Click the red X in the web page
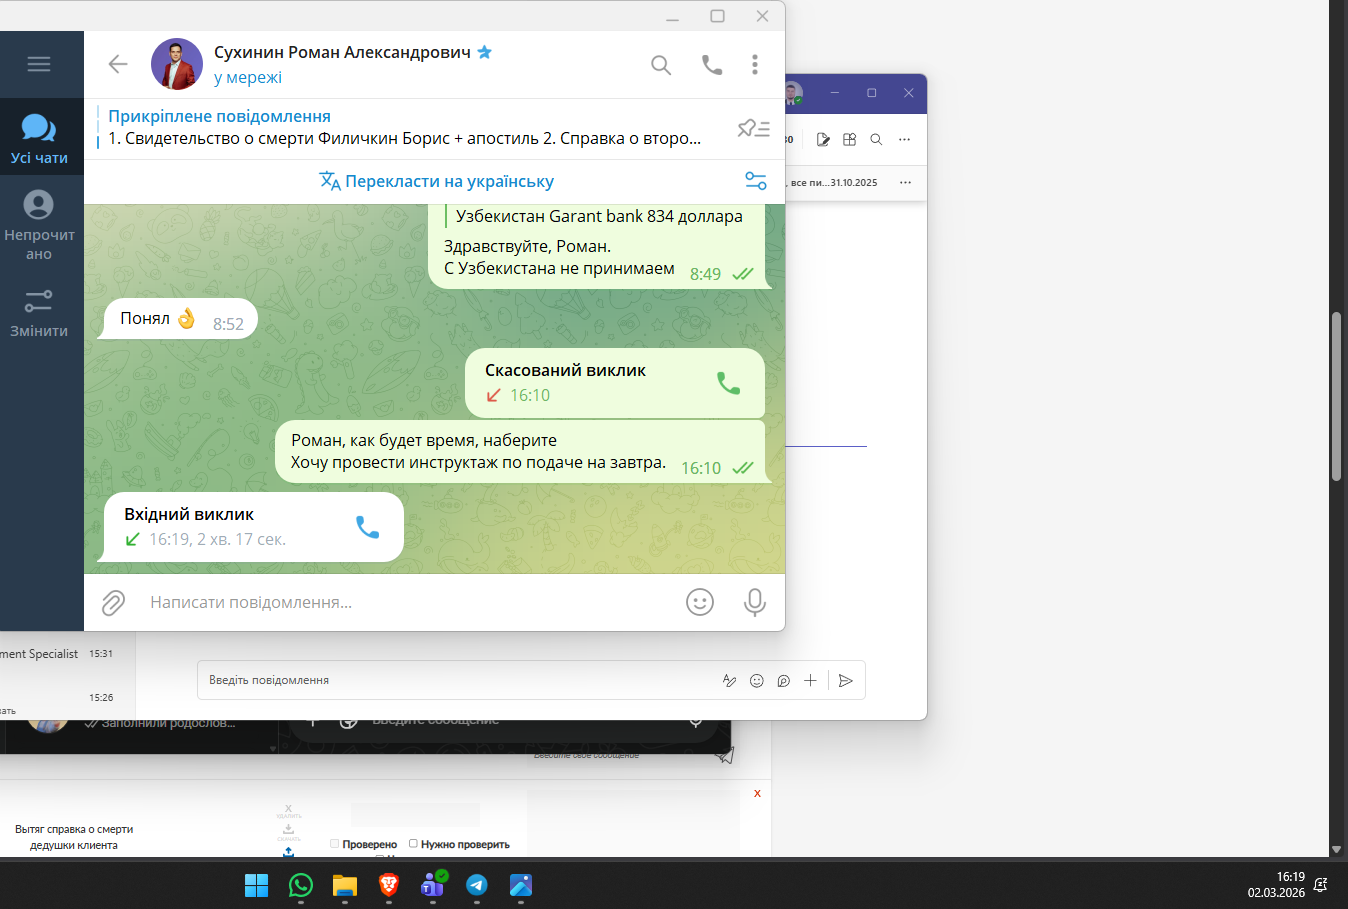 click(x=757, y=794)
